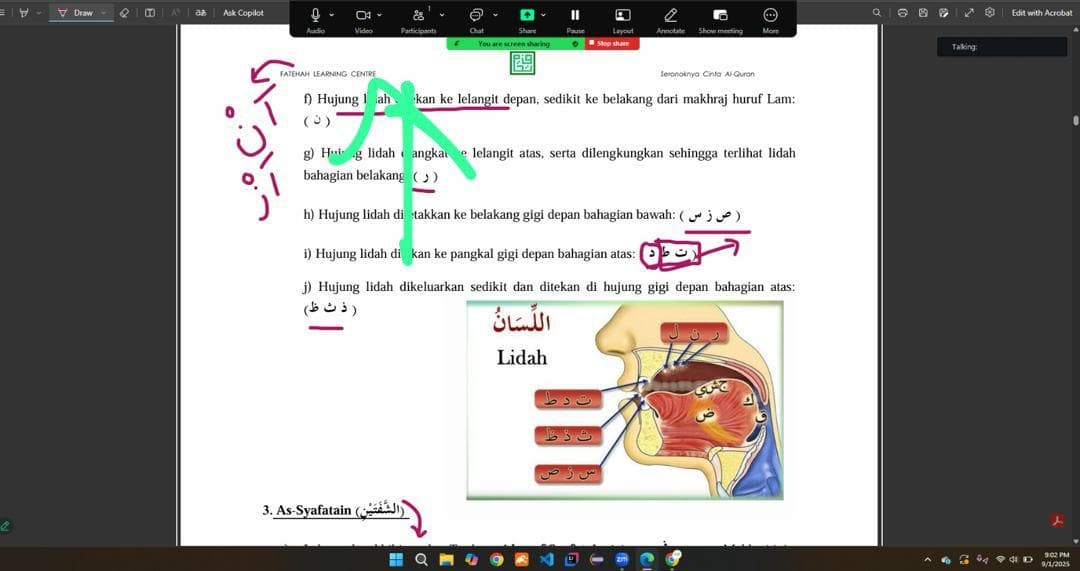Viewport: 1080px width, 571px height.
Task: Show hidden system tray icons
Action: pyautogui.click(x=928, y=559)
